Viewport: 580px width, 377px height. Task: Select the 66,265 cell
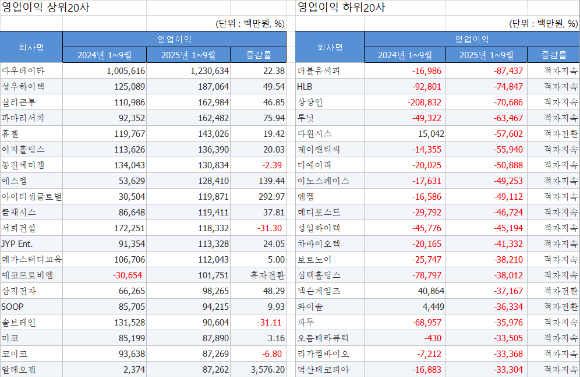pyautogui.click(x=105, y=291)
